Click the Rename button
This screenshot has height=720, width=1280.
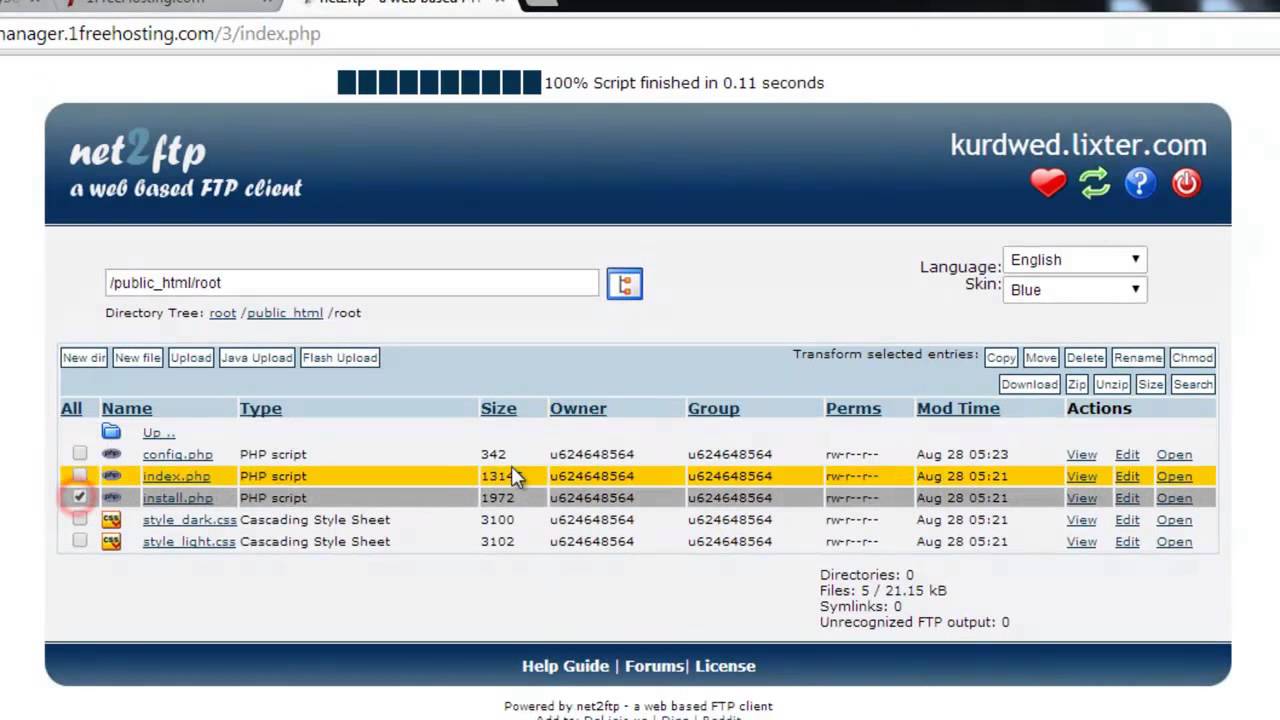(x=1138, y=358)
